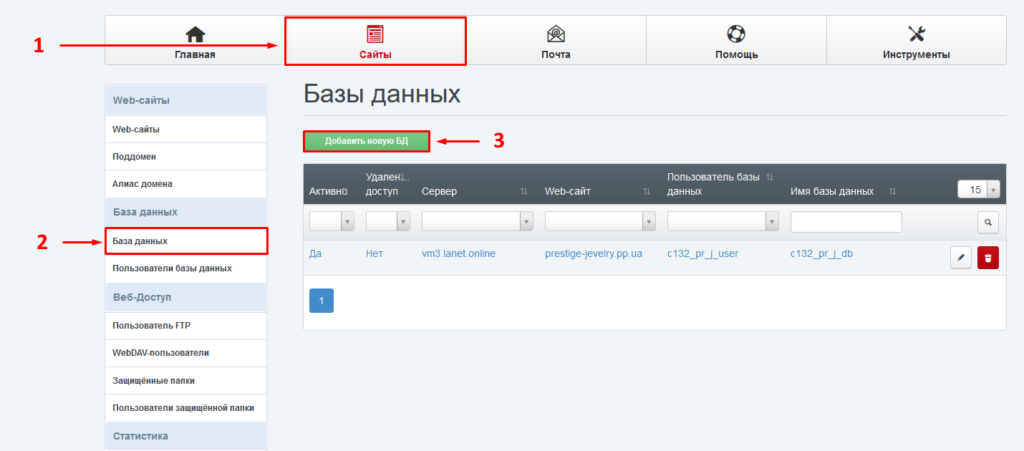This screenshot has width=1024, height=451.
Task: Click the pencil edit icon for c132_pr_j_db
Action: coord(960,259)
